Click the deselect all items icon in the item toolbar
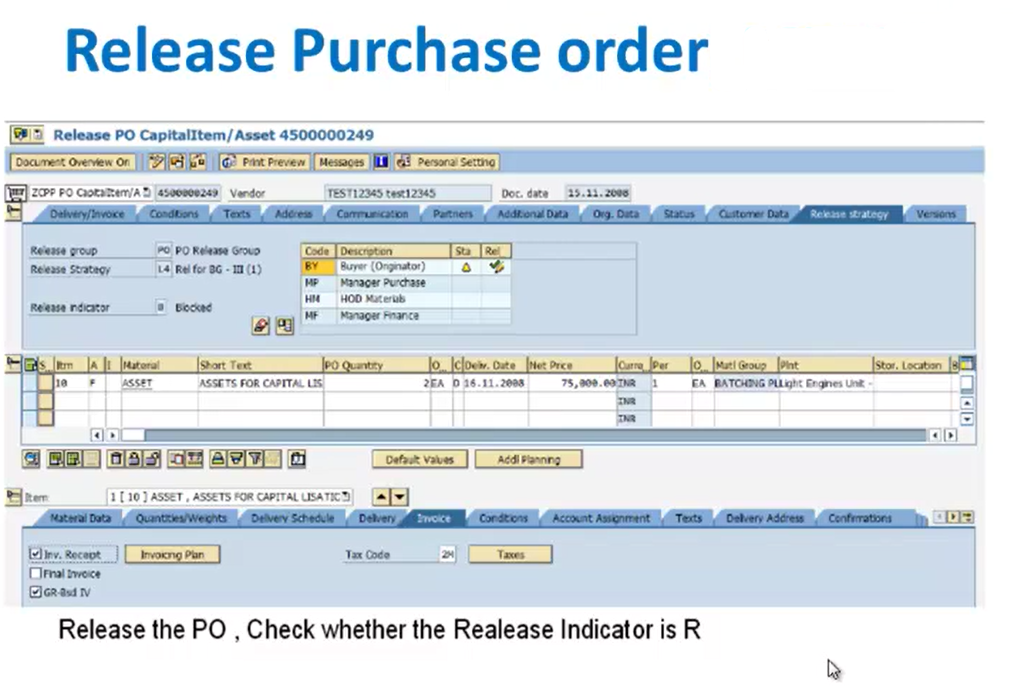This screenshot has width=1013, height=692. tap(73, 459)
